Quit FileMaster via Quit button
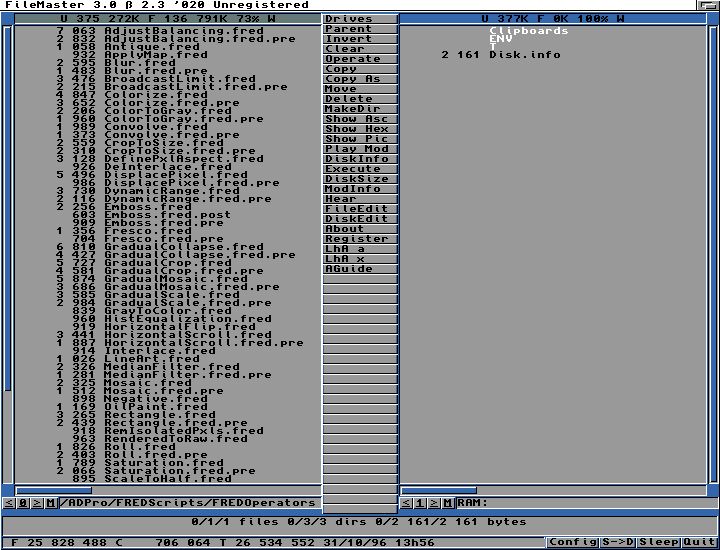The height and width of the screenshot is (550, 720). (698, 542)
